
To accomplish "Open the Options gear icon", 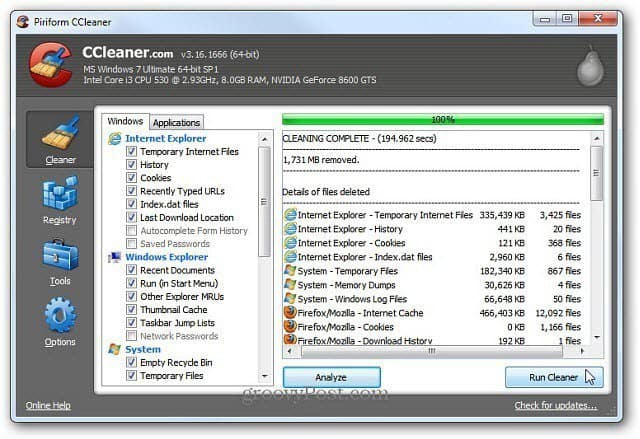I will click(x=60, y=315).
